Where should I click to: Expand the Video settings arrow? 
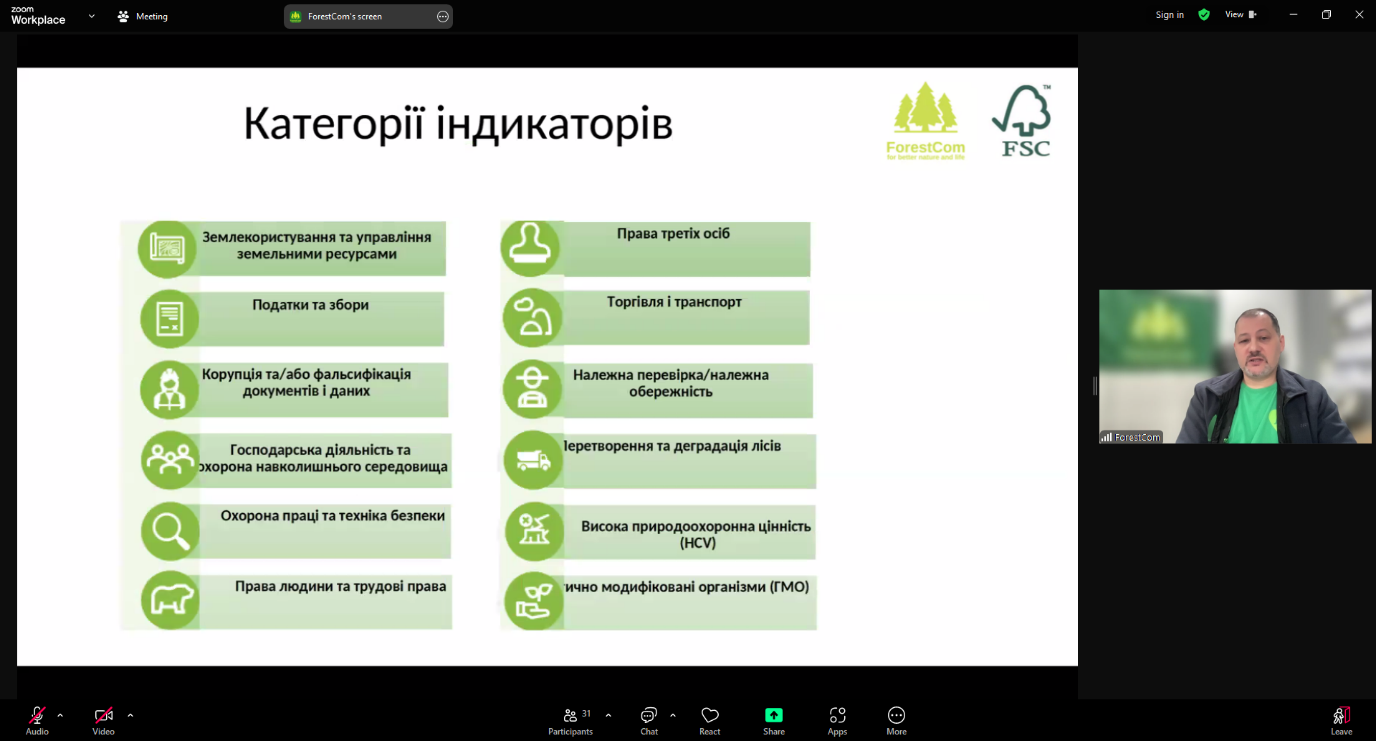click(130, 715)
